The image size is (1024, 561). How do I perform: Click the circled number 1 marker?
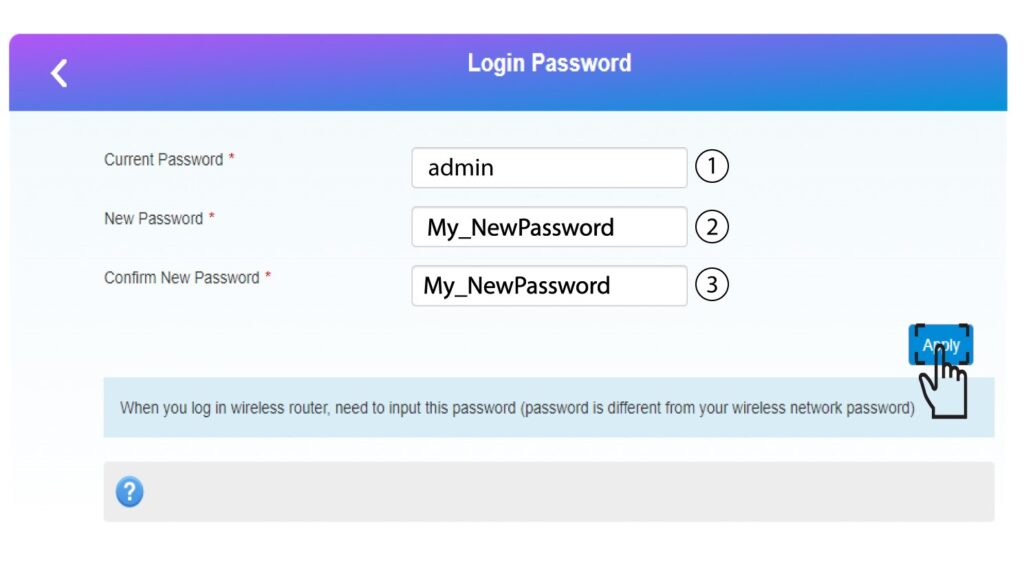pyautogui.click(x=711, y=167)
